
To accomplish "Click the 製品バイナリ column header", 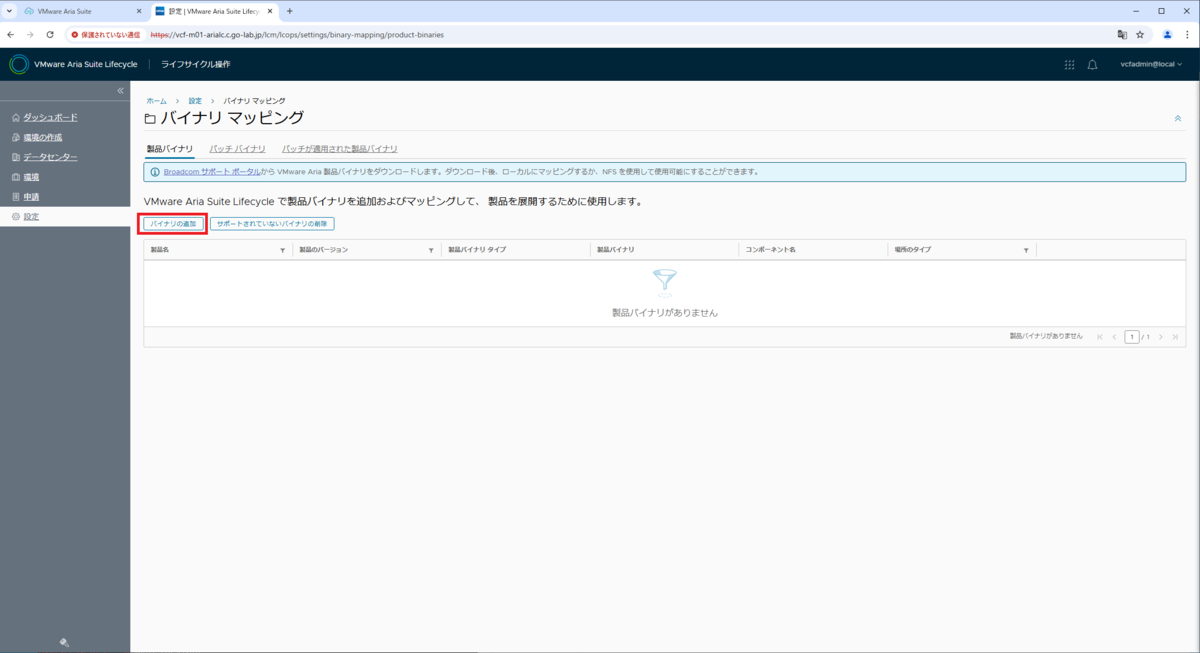I will (x=616, y=250).
